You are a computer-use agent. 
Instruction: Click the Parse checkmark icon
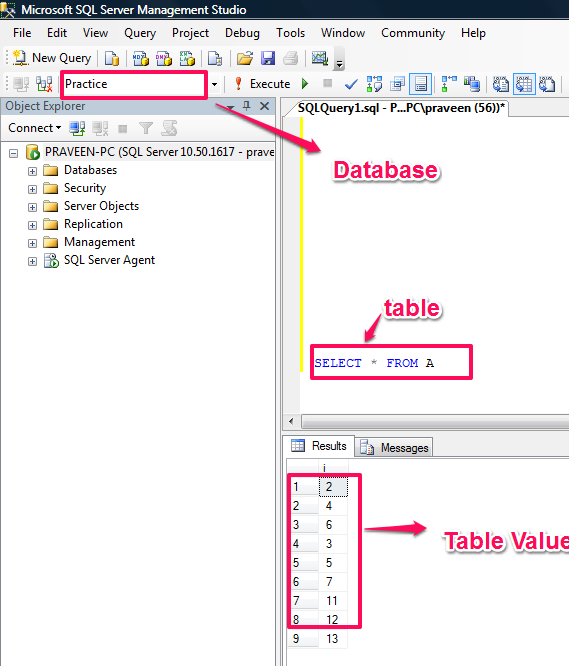(351, 84)
